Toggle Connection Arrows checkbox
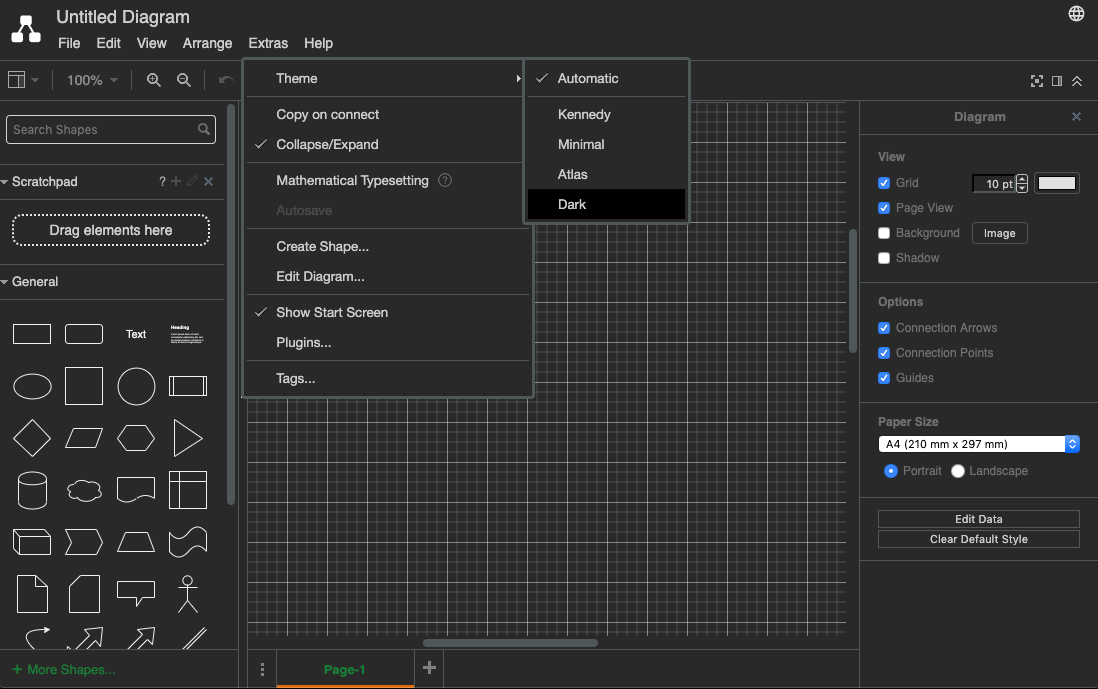This screenshot has height=689, width=1098. click(x=884, y=328)
